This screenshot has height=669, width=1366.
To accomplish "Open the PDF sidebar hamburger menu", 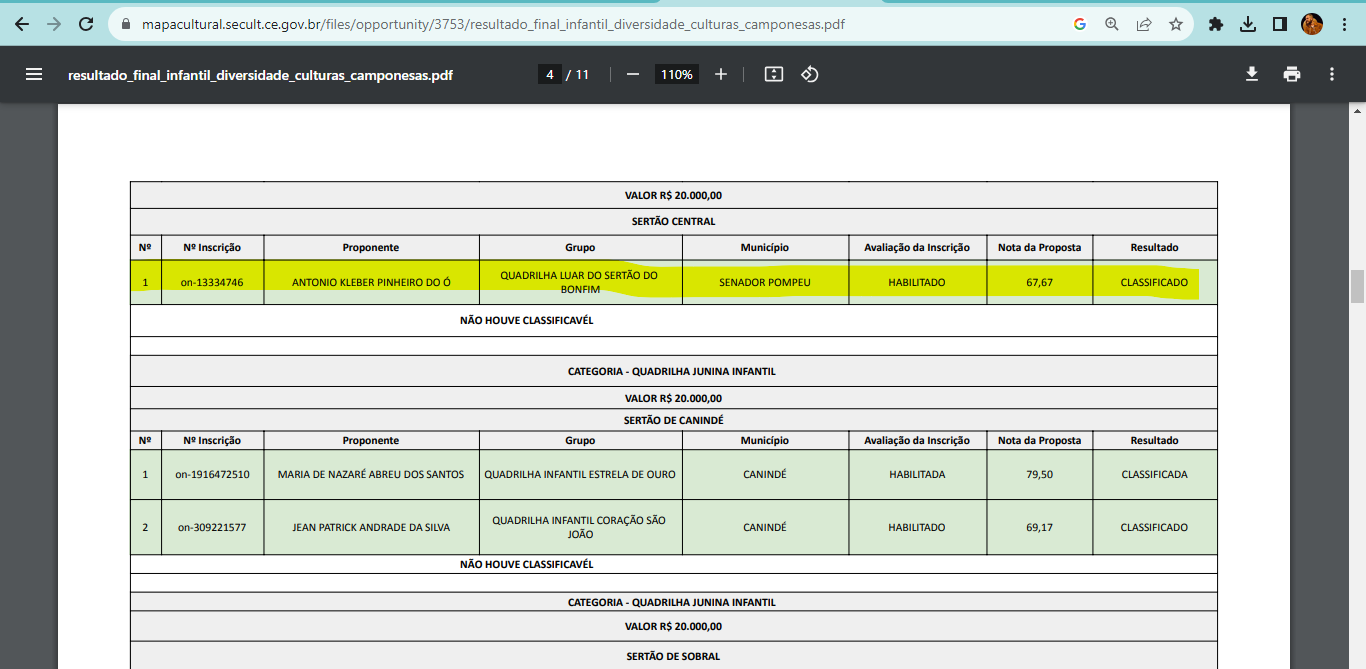I will pyautogui.click(x=34, y=74).
